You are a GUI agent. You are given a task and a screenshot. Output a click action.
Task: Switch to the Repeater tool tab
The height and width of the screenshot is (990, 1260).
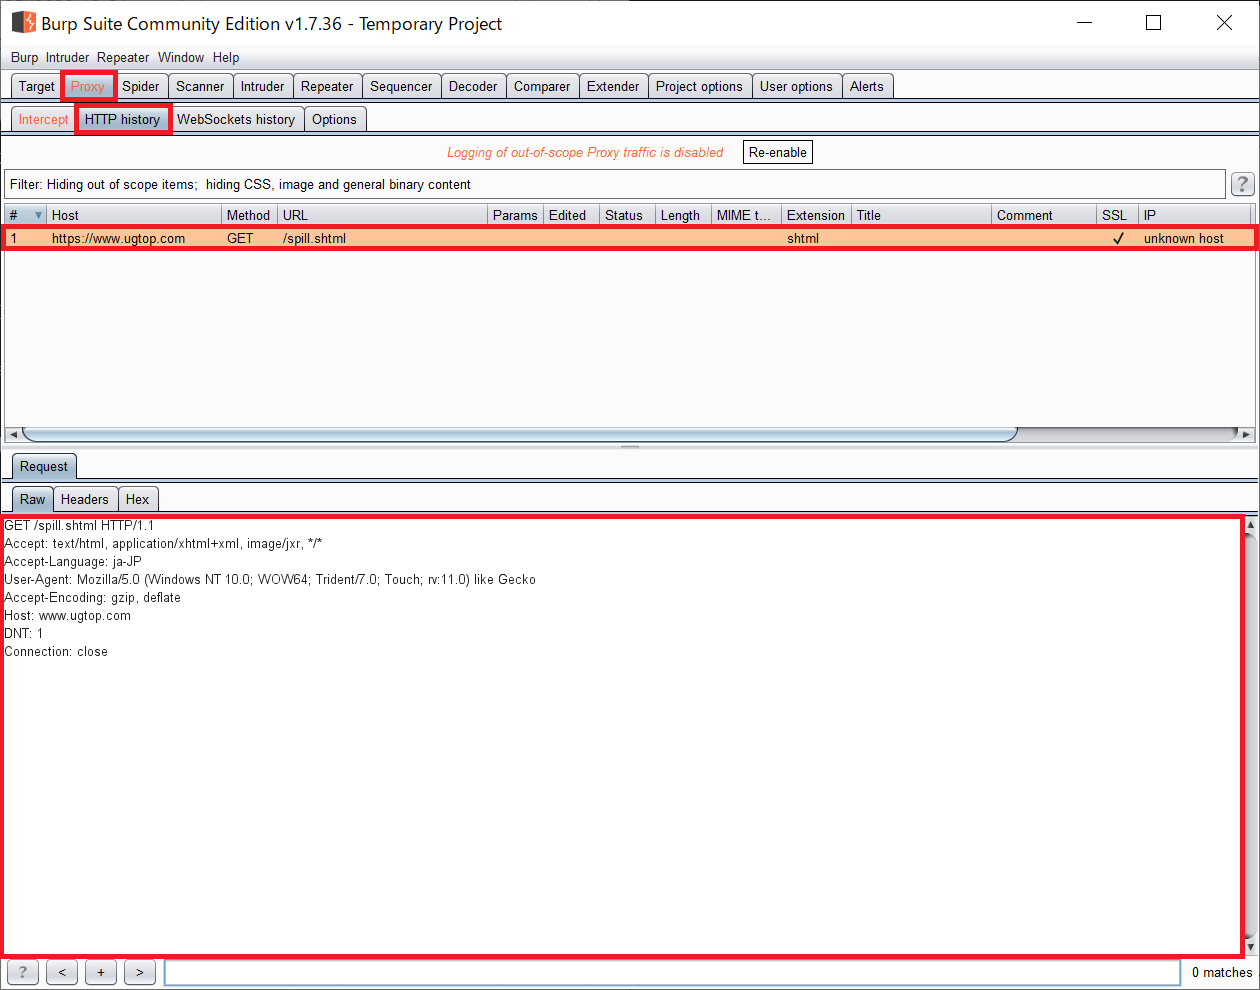(327, 86)
